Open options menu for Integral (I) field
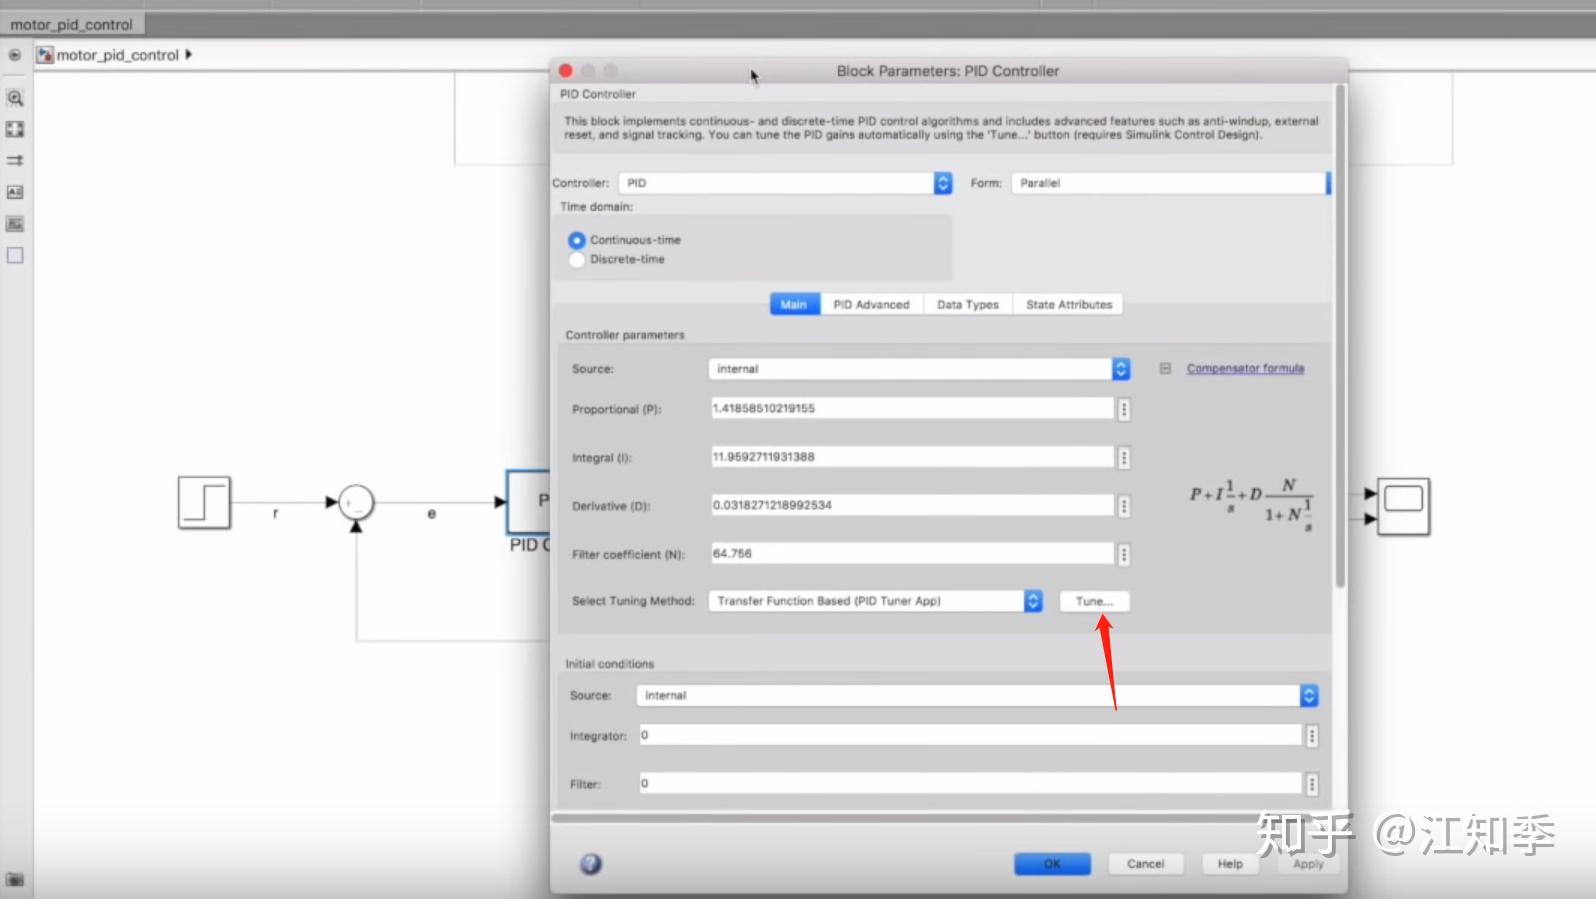 [1124, 458]
